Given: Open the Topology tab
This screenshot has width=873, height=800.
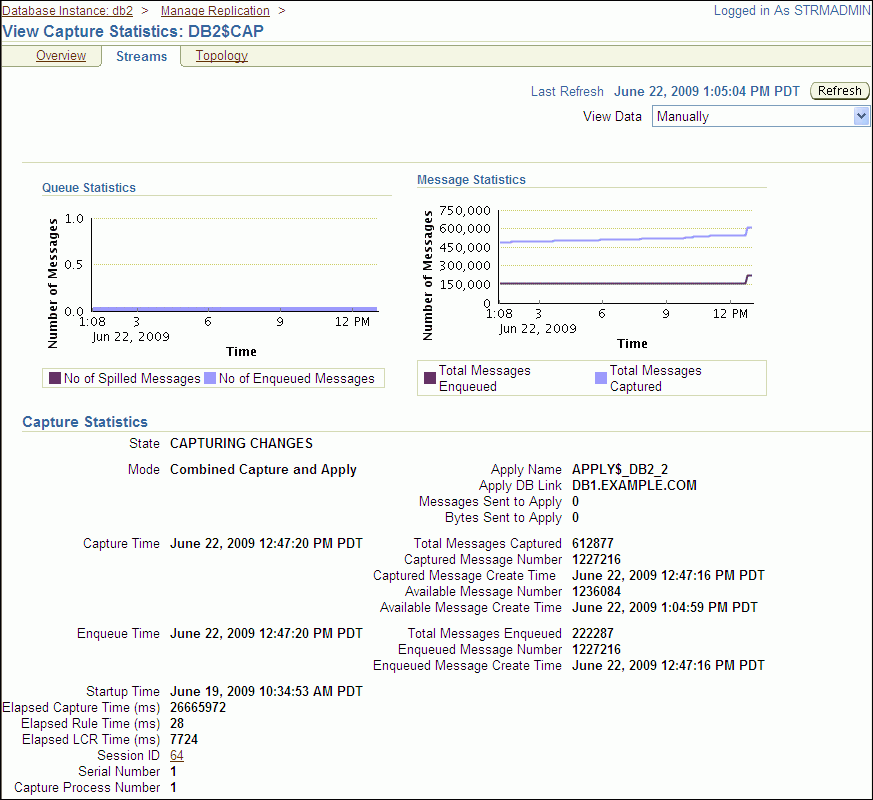Looking at the screenshot, I should tap(222, 56).
